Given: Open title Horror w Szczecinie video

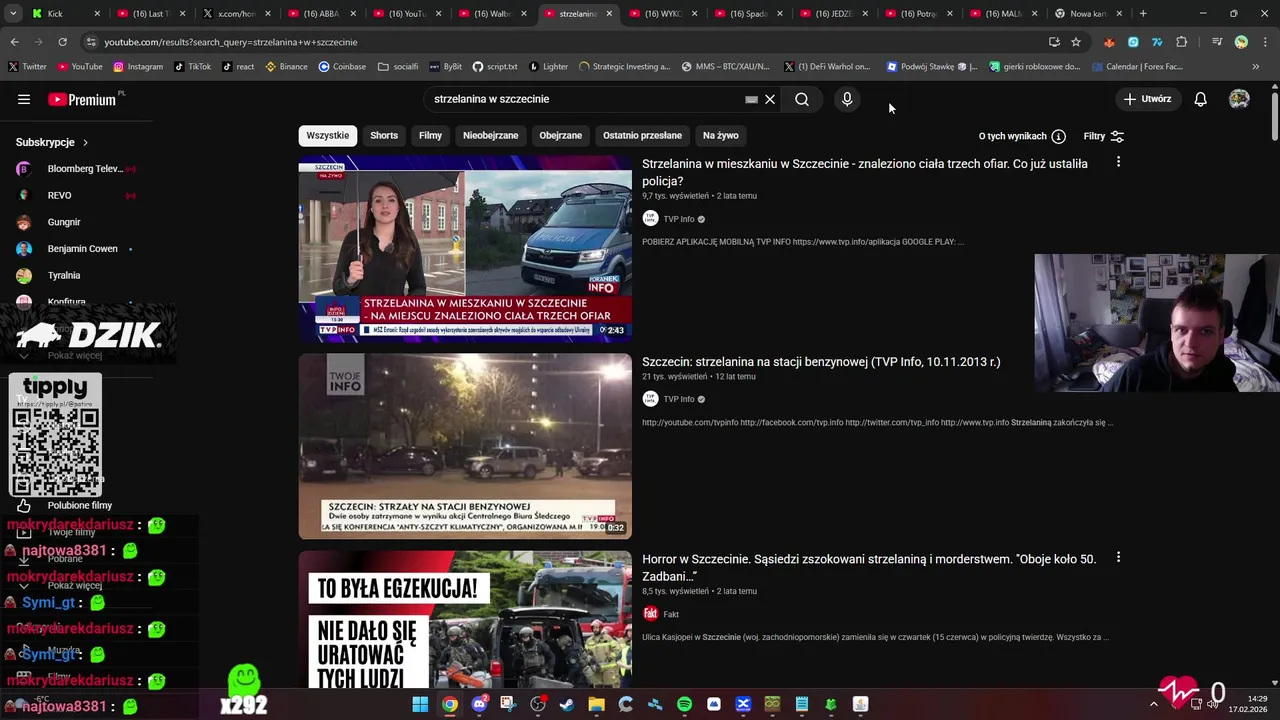Looking at the screenshot, I should (x=869, y=568).
